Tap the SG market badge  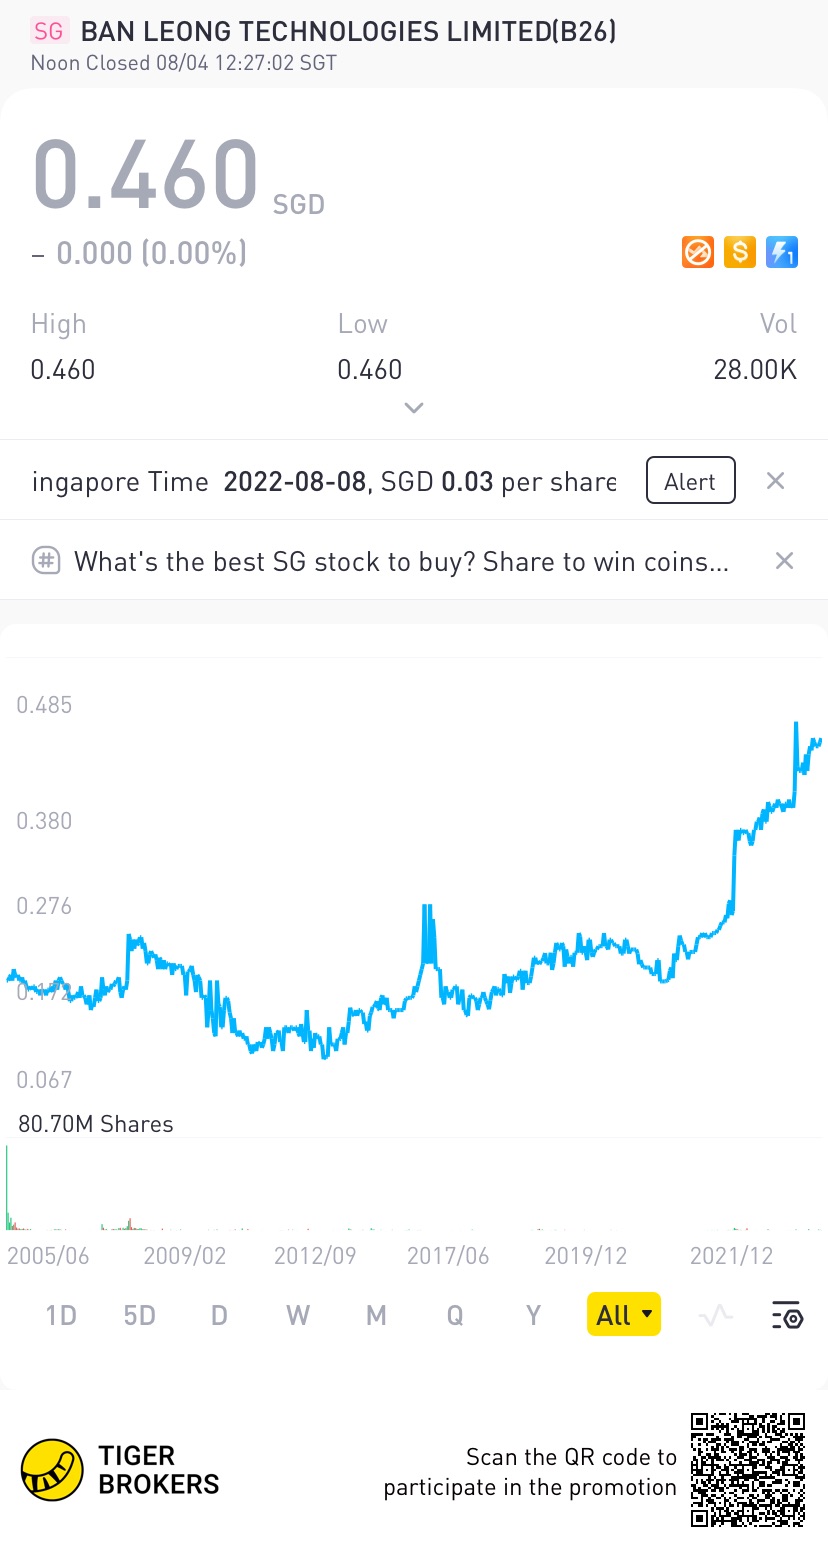point(48,31)
